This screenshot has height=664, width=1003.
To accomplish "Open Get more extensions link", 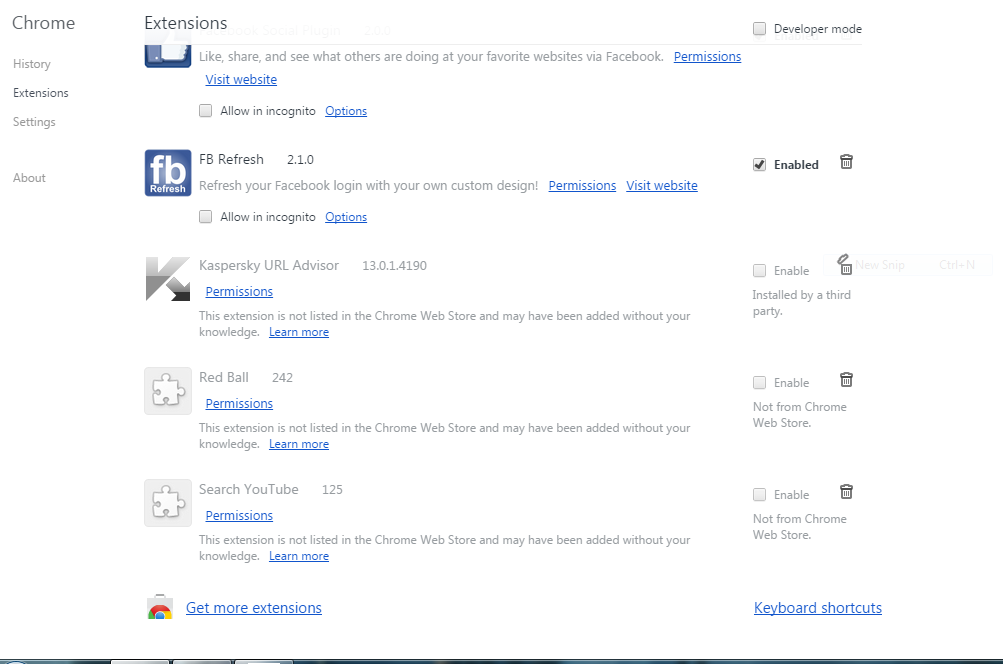I will click(254, 608).
